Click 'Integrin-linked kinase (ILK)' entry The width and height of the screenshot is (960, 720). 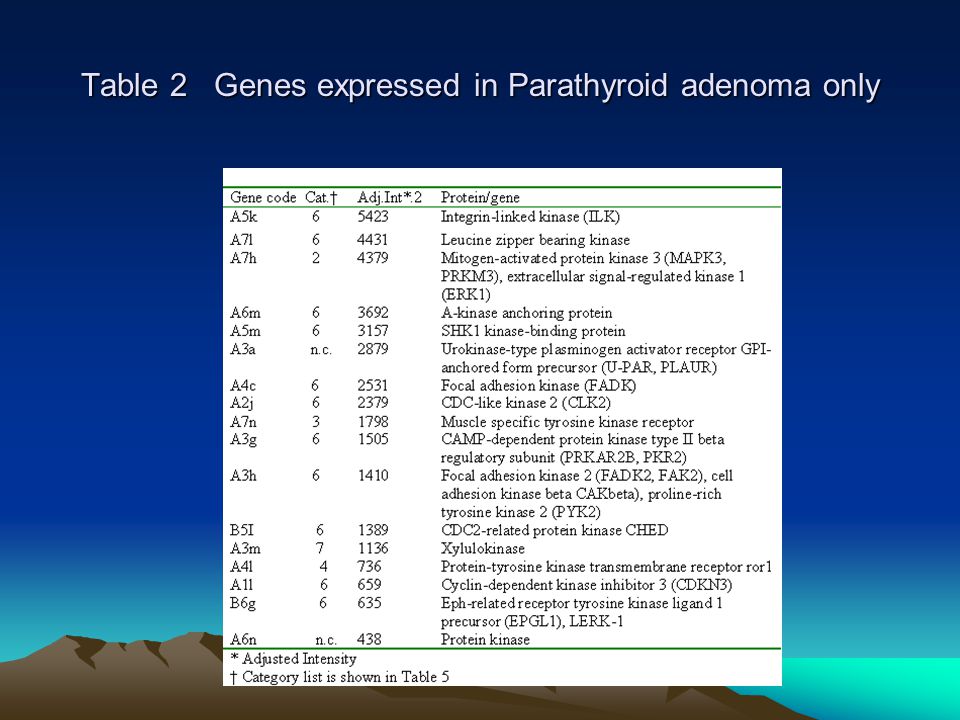click(530, 217)
